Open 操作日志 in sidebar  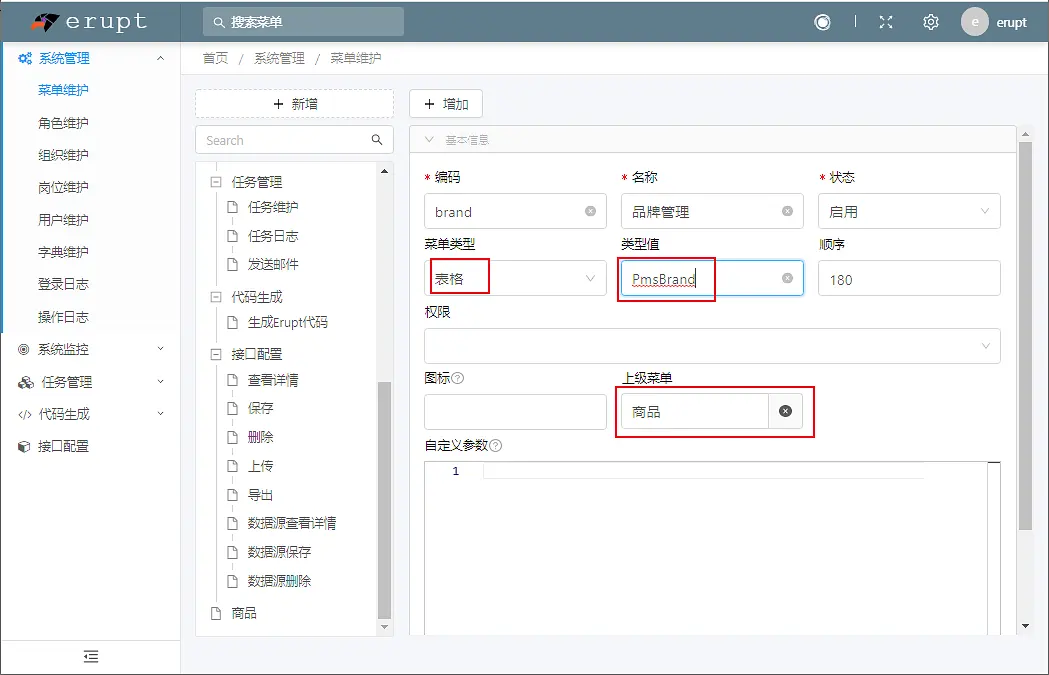[63, 317]
